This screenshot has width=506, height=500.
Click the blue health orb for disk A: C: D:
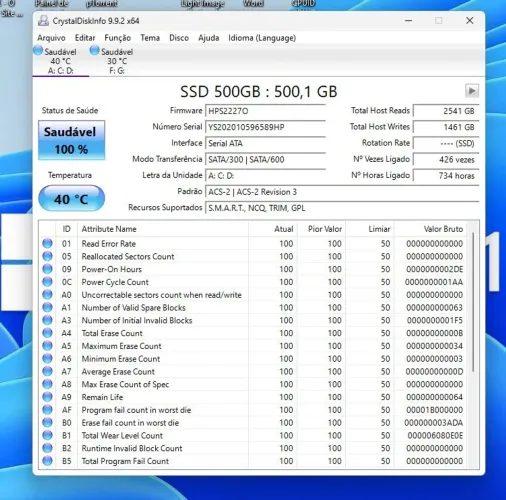[38, 51]
